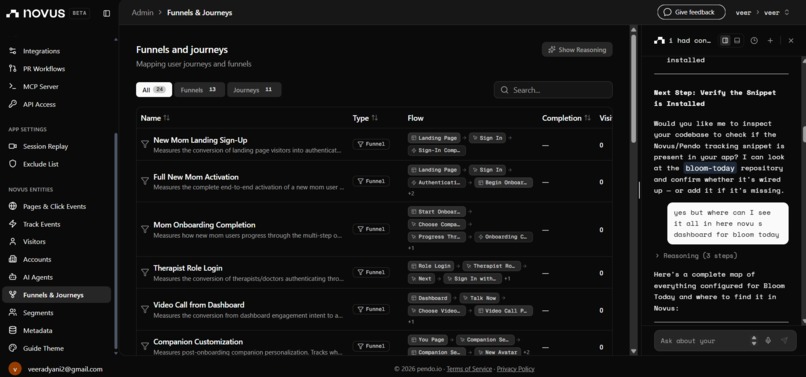Switch chat to side panel layout
This screenshot has width=806, height=377.
(x=725, y=41)
